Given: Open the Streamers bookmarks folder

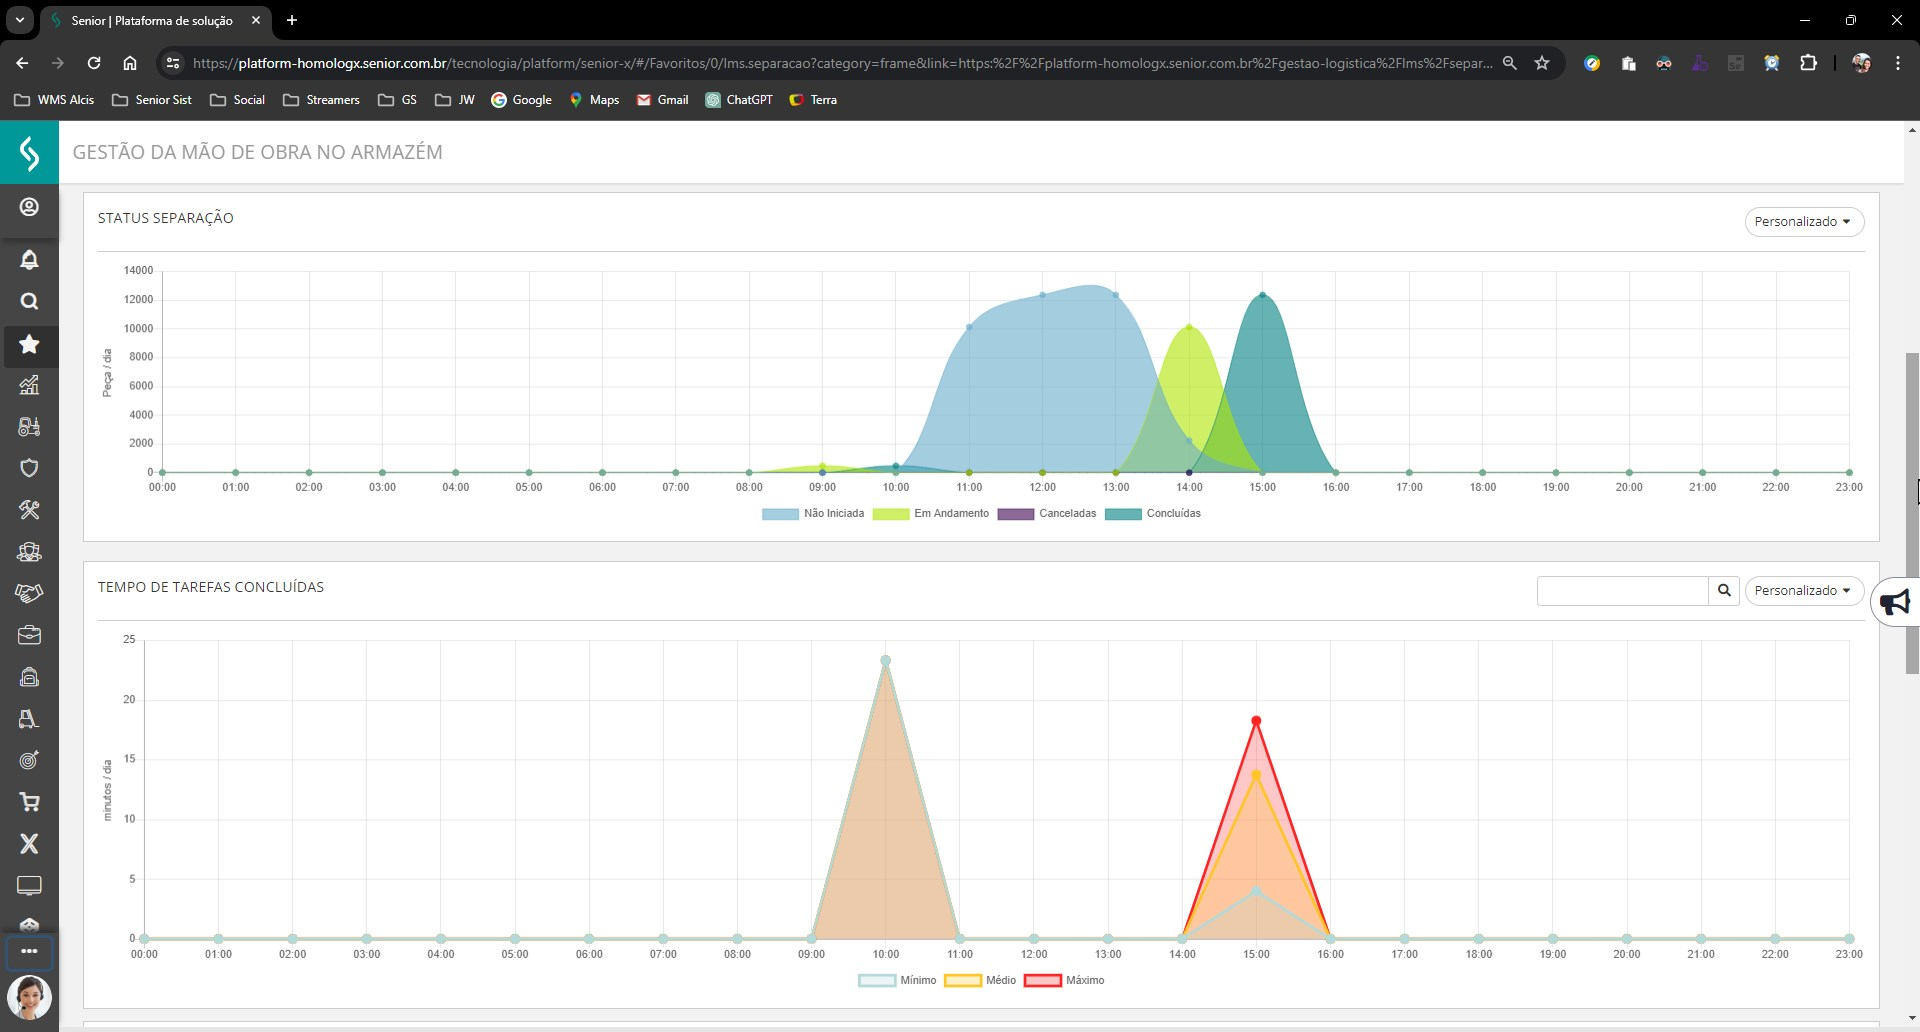Looking at the screenshot, I should (x=321, y=100).
